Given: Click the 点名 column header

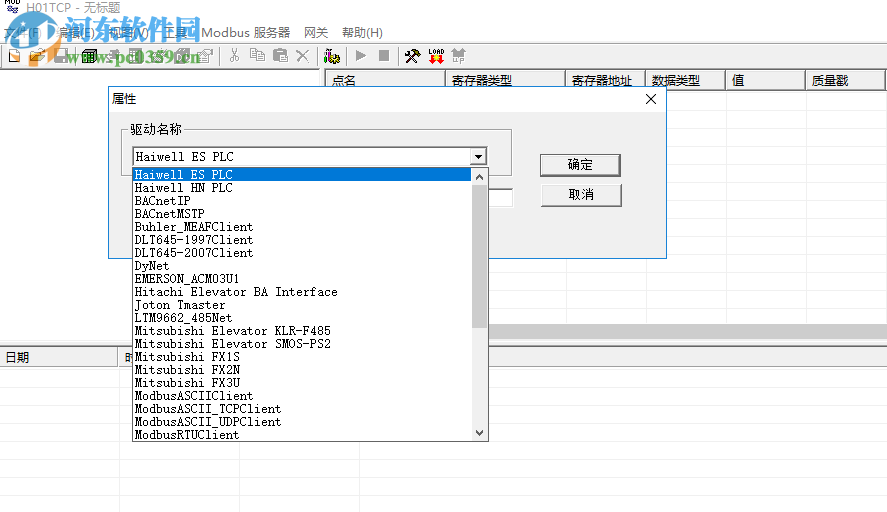Looking at the screenshot, I should pyautogui.click(x=385, y=80).
